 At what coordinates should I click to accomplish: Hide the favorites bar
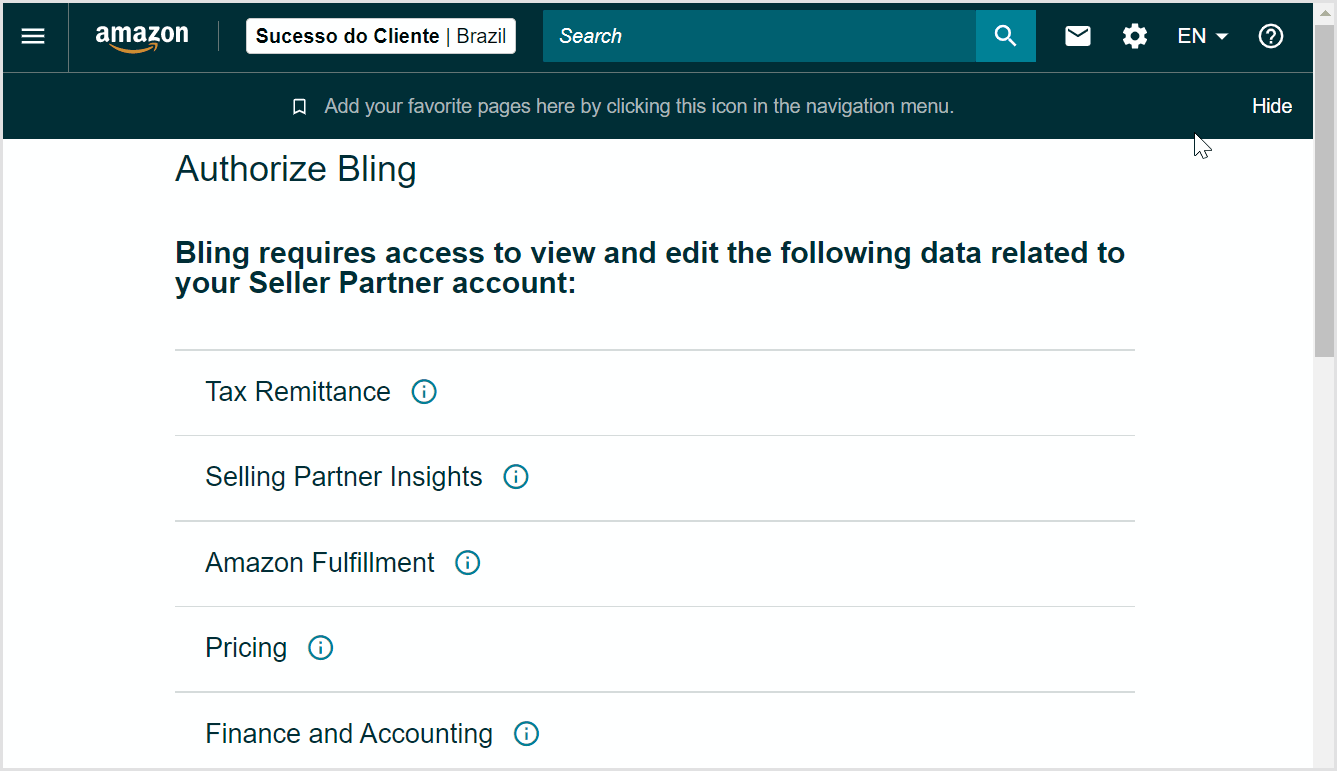(x=1272, y=106)
